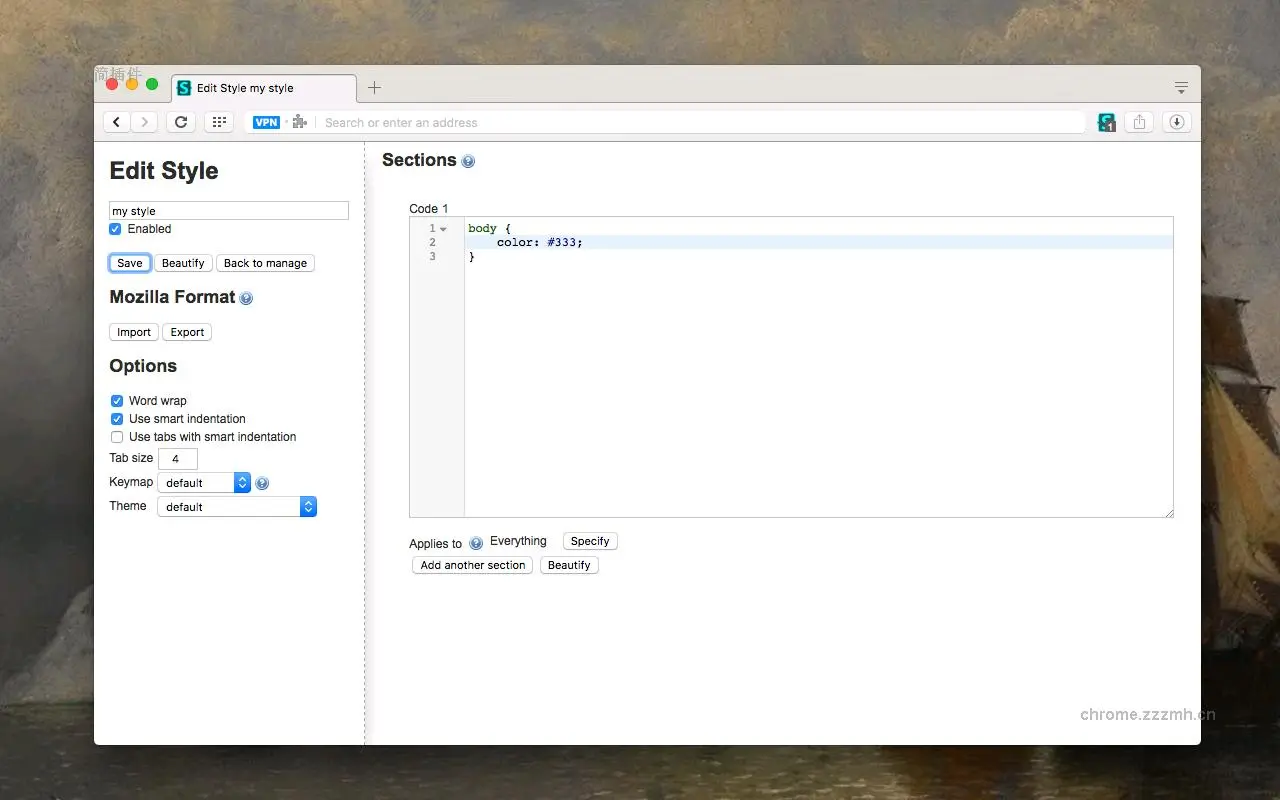
Task: Open the Stylish extension toolbar icon
Action: pos(1106,122)
